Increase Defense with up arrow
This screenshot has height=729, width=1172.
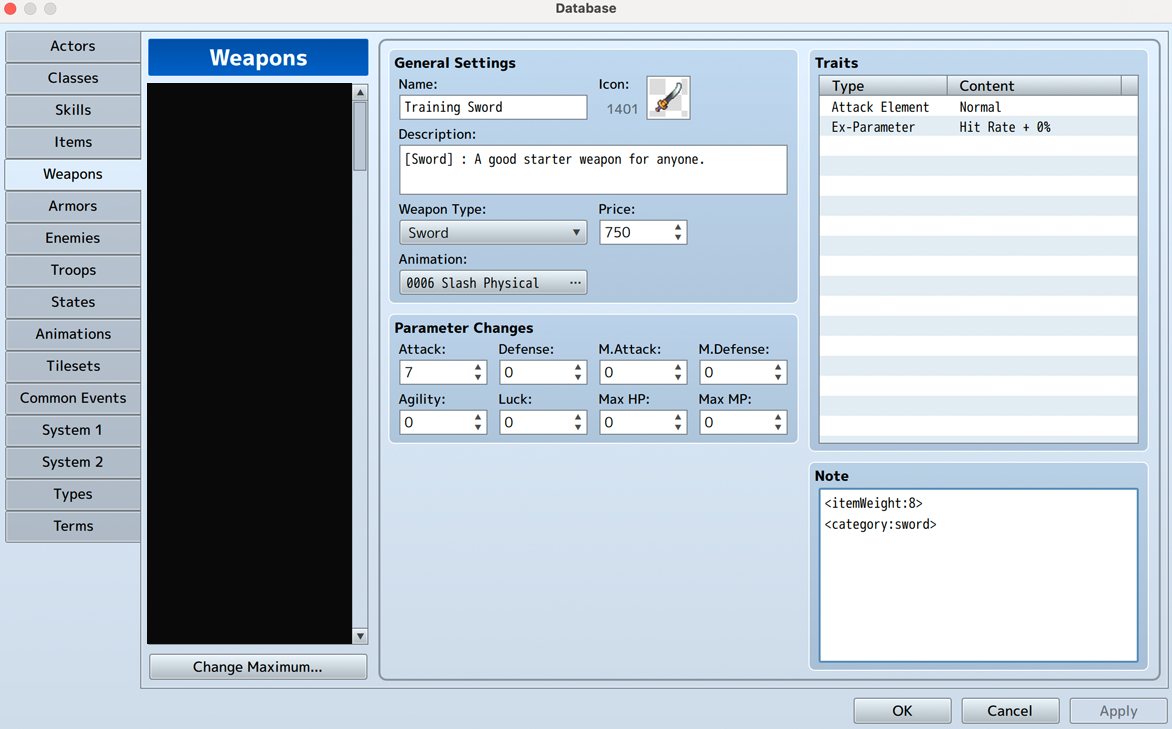[x=578, y=367]
